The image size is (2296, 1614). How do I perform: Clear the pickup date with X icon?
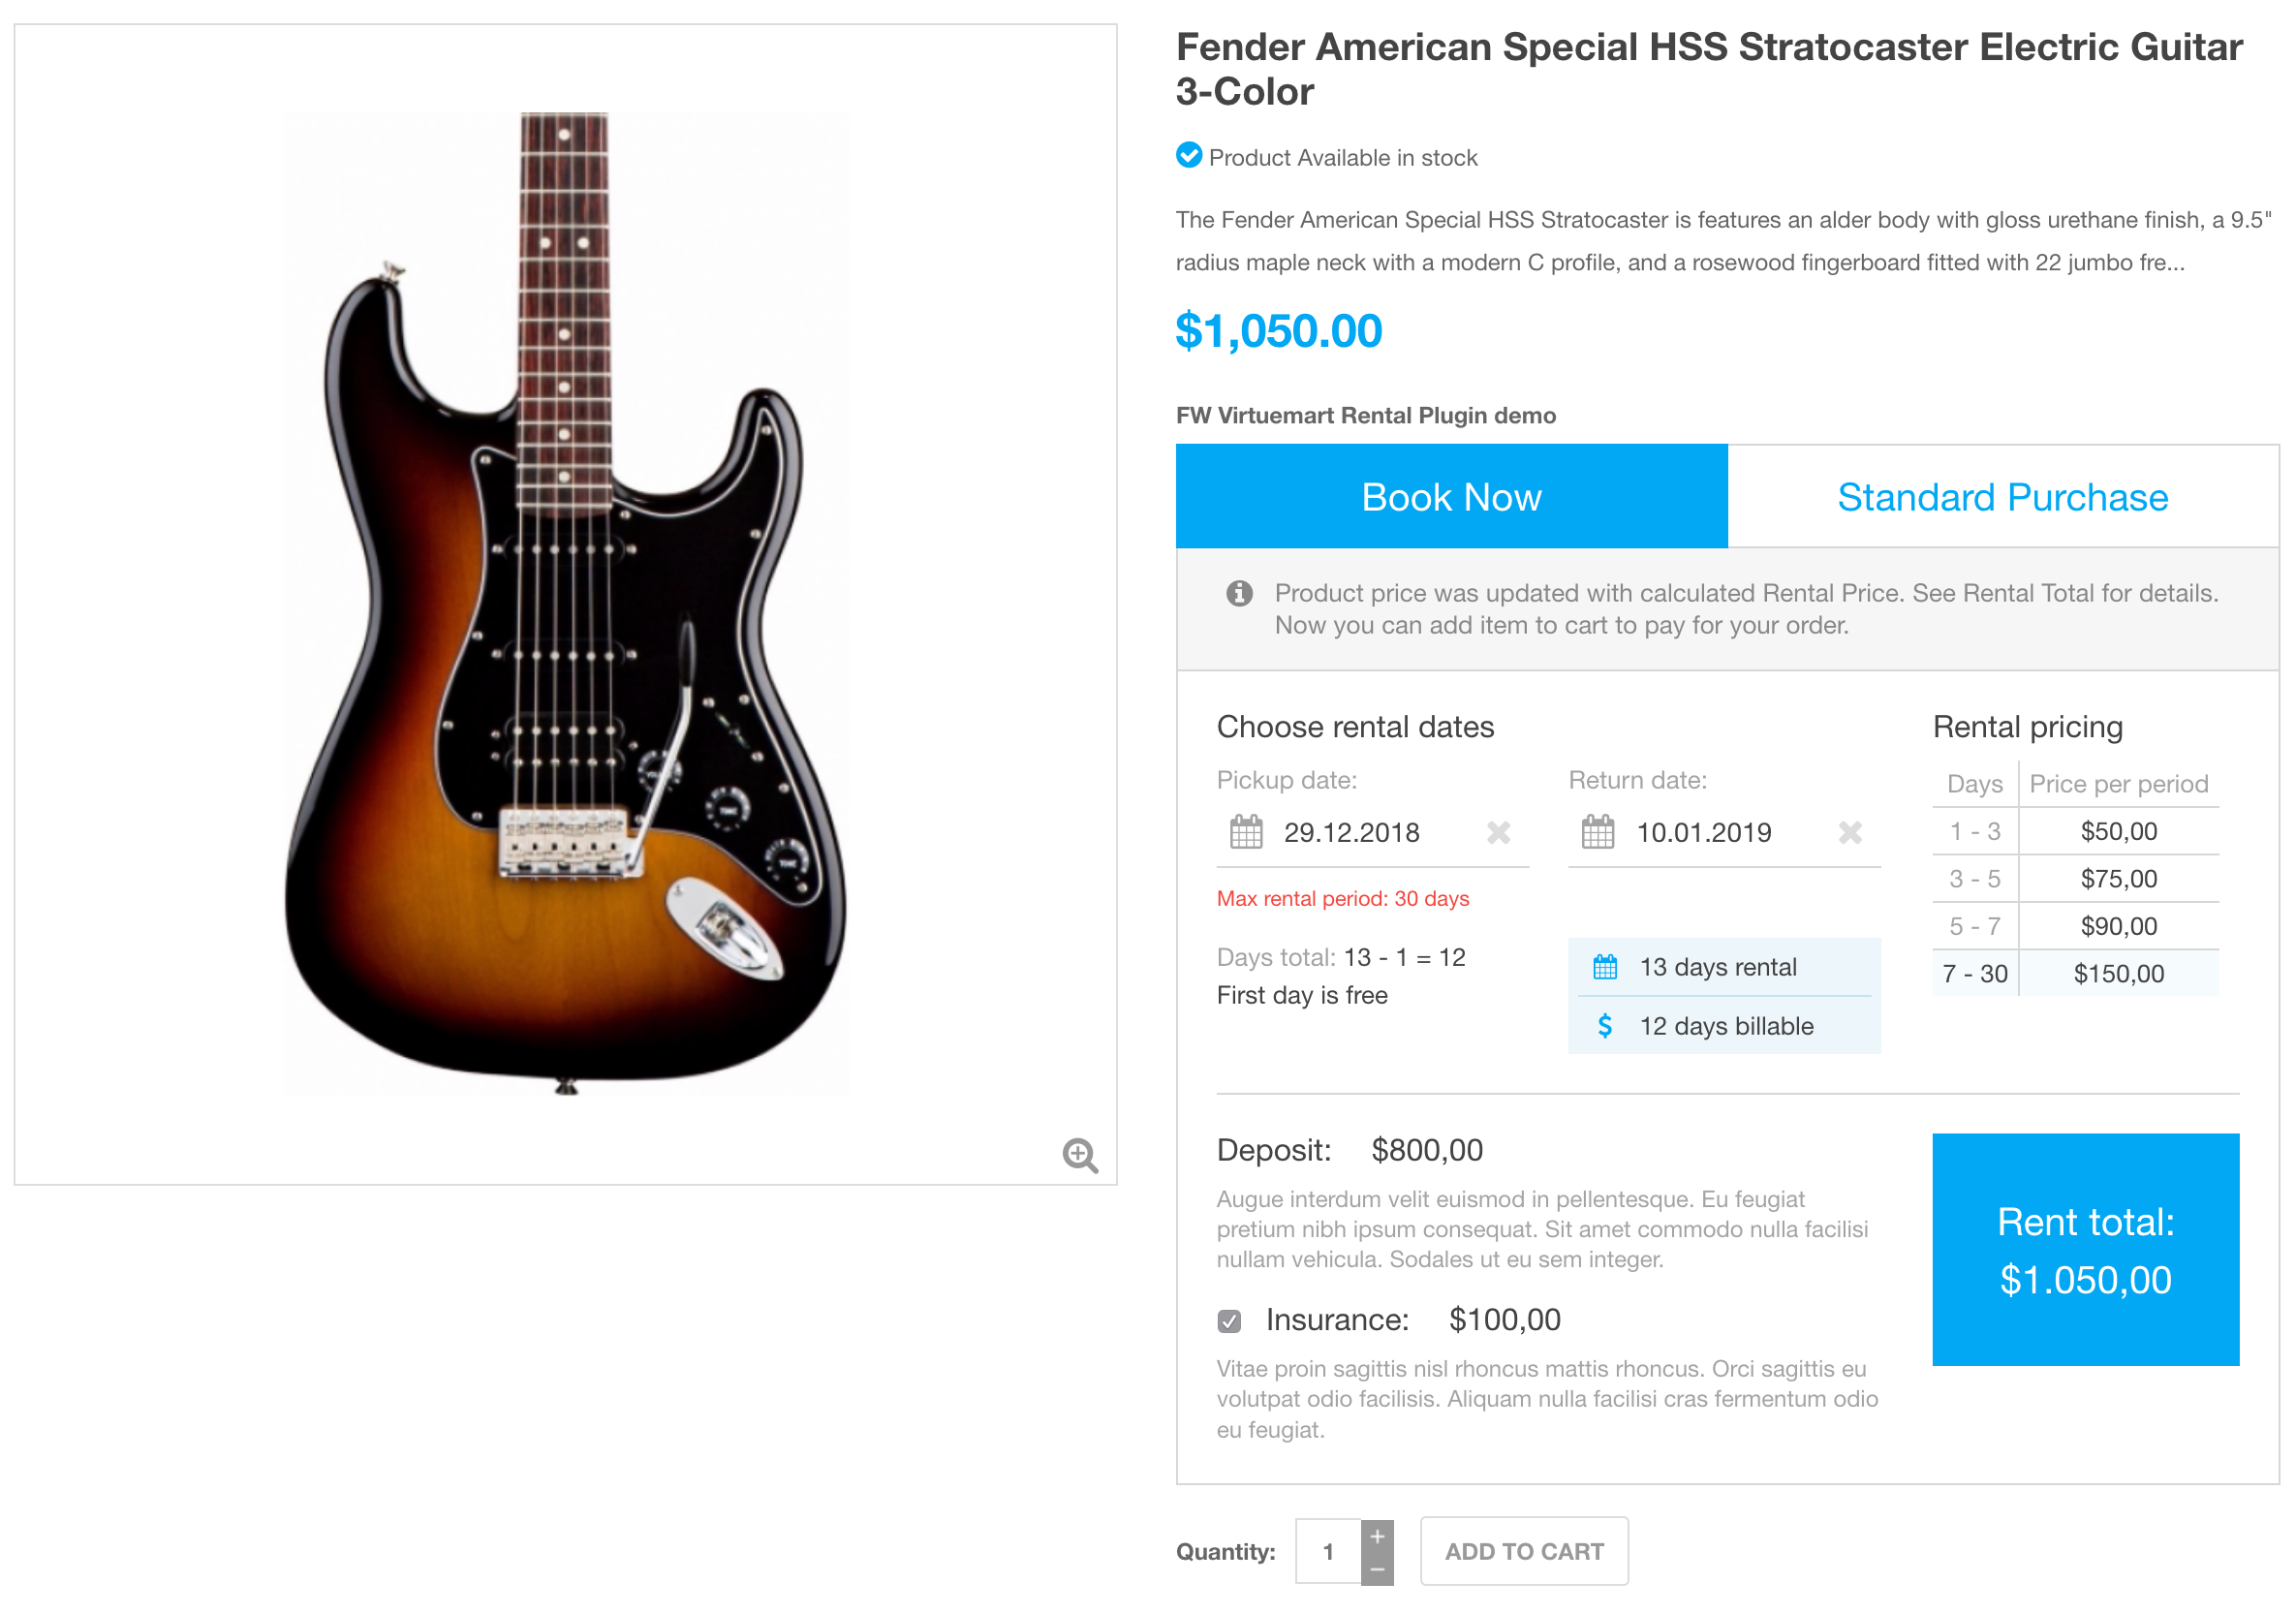[x=1498, y=832]
